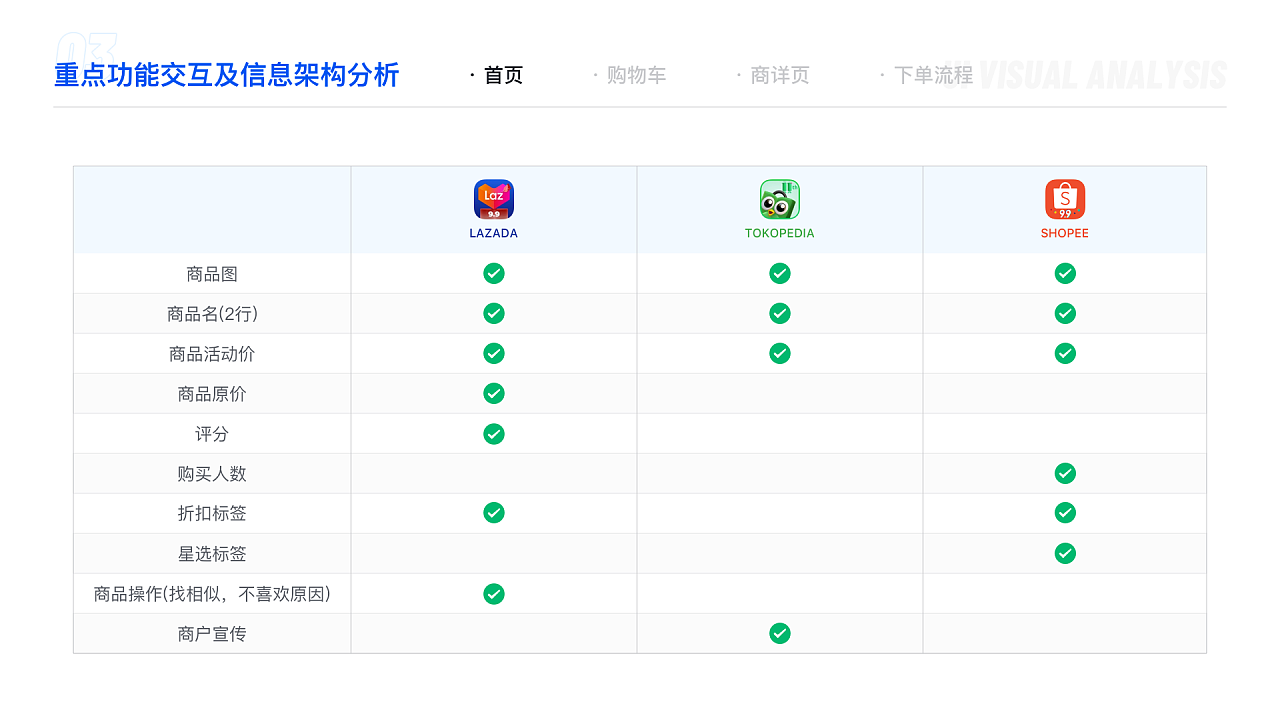Click Shopee checkmark in 商品名(2行) row

point(1065,313)
